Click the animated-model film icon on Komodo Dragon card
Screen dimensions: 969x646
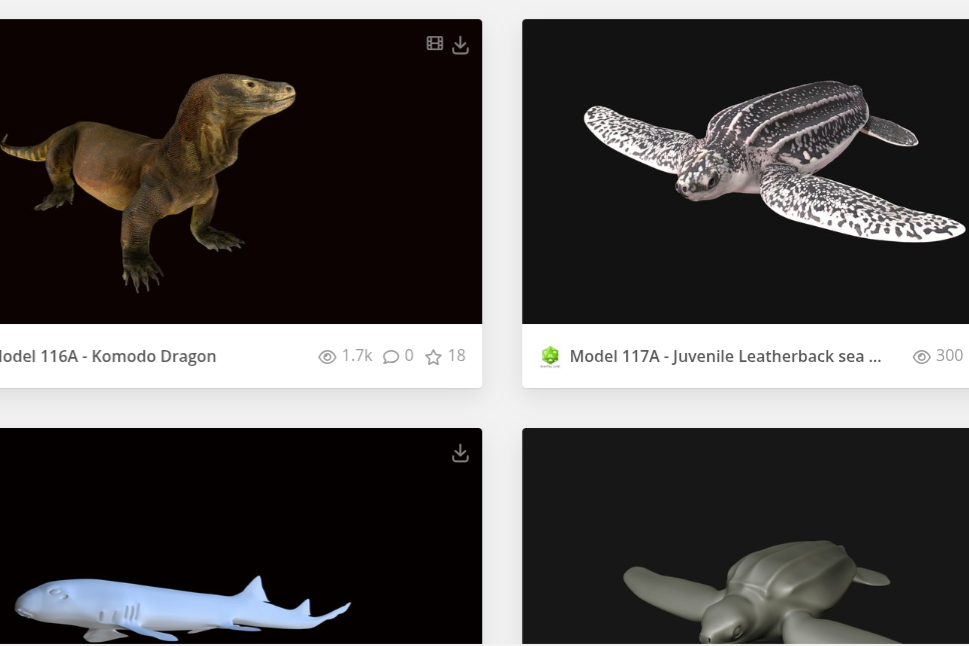[x=434, y=43]
